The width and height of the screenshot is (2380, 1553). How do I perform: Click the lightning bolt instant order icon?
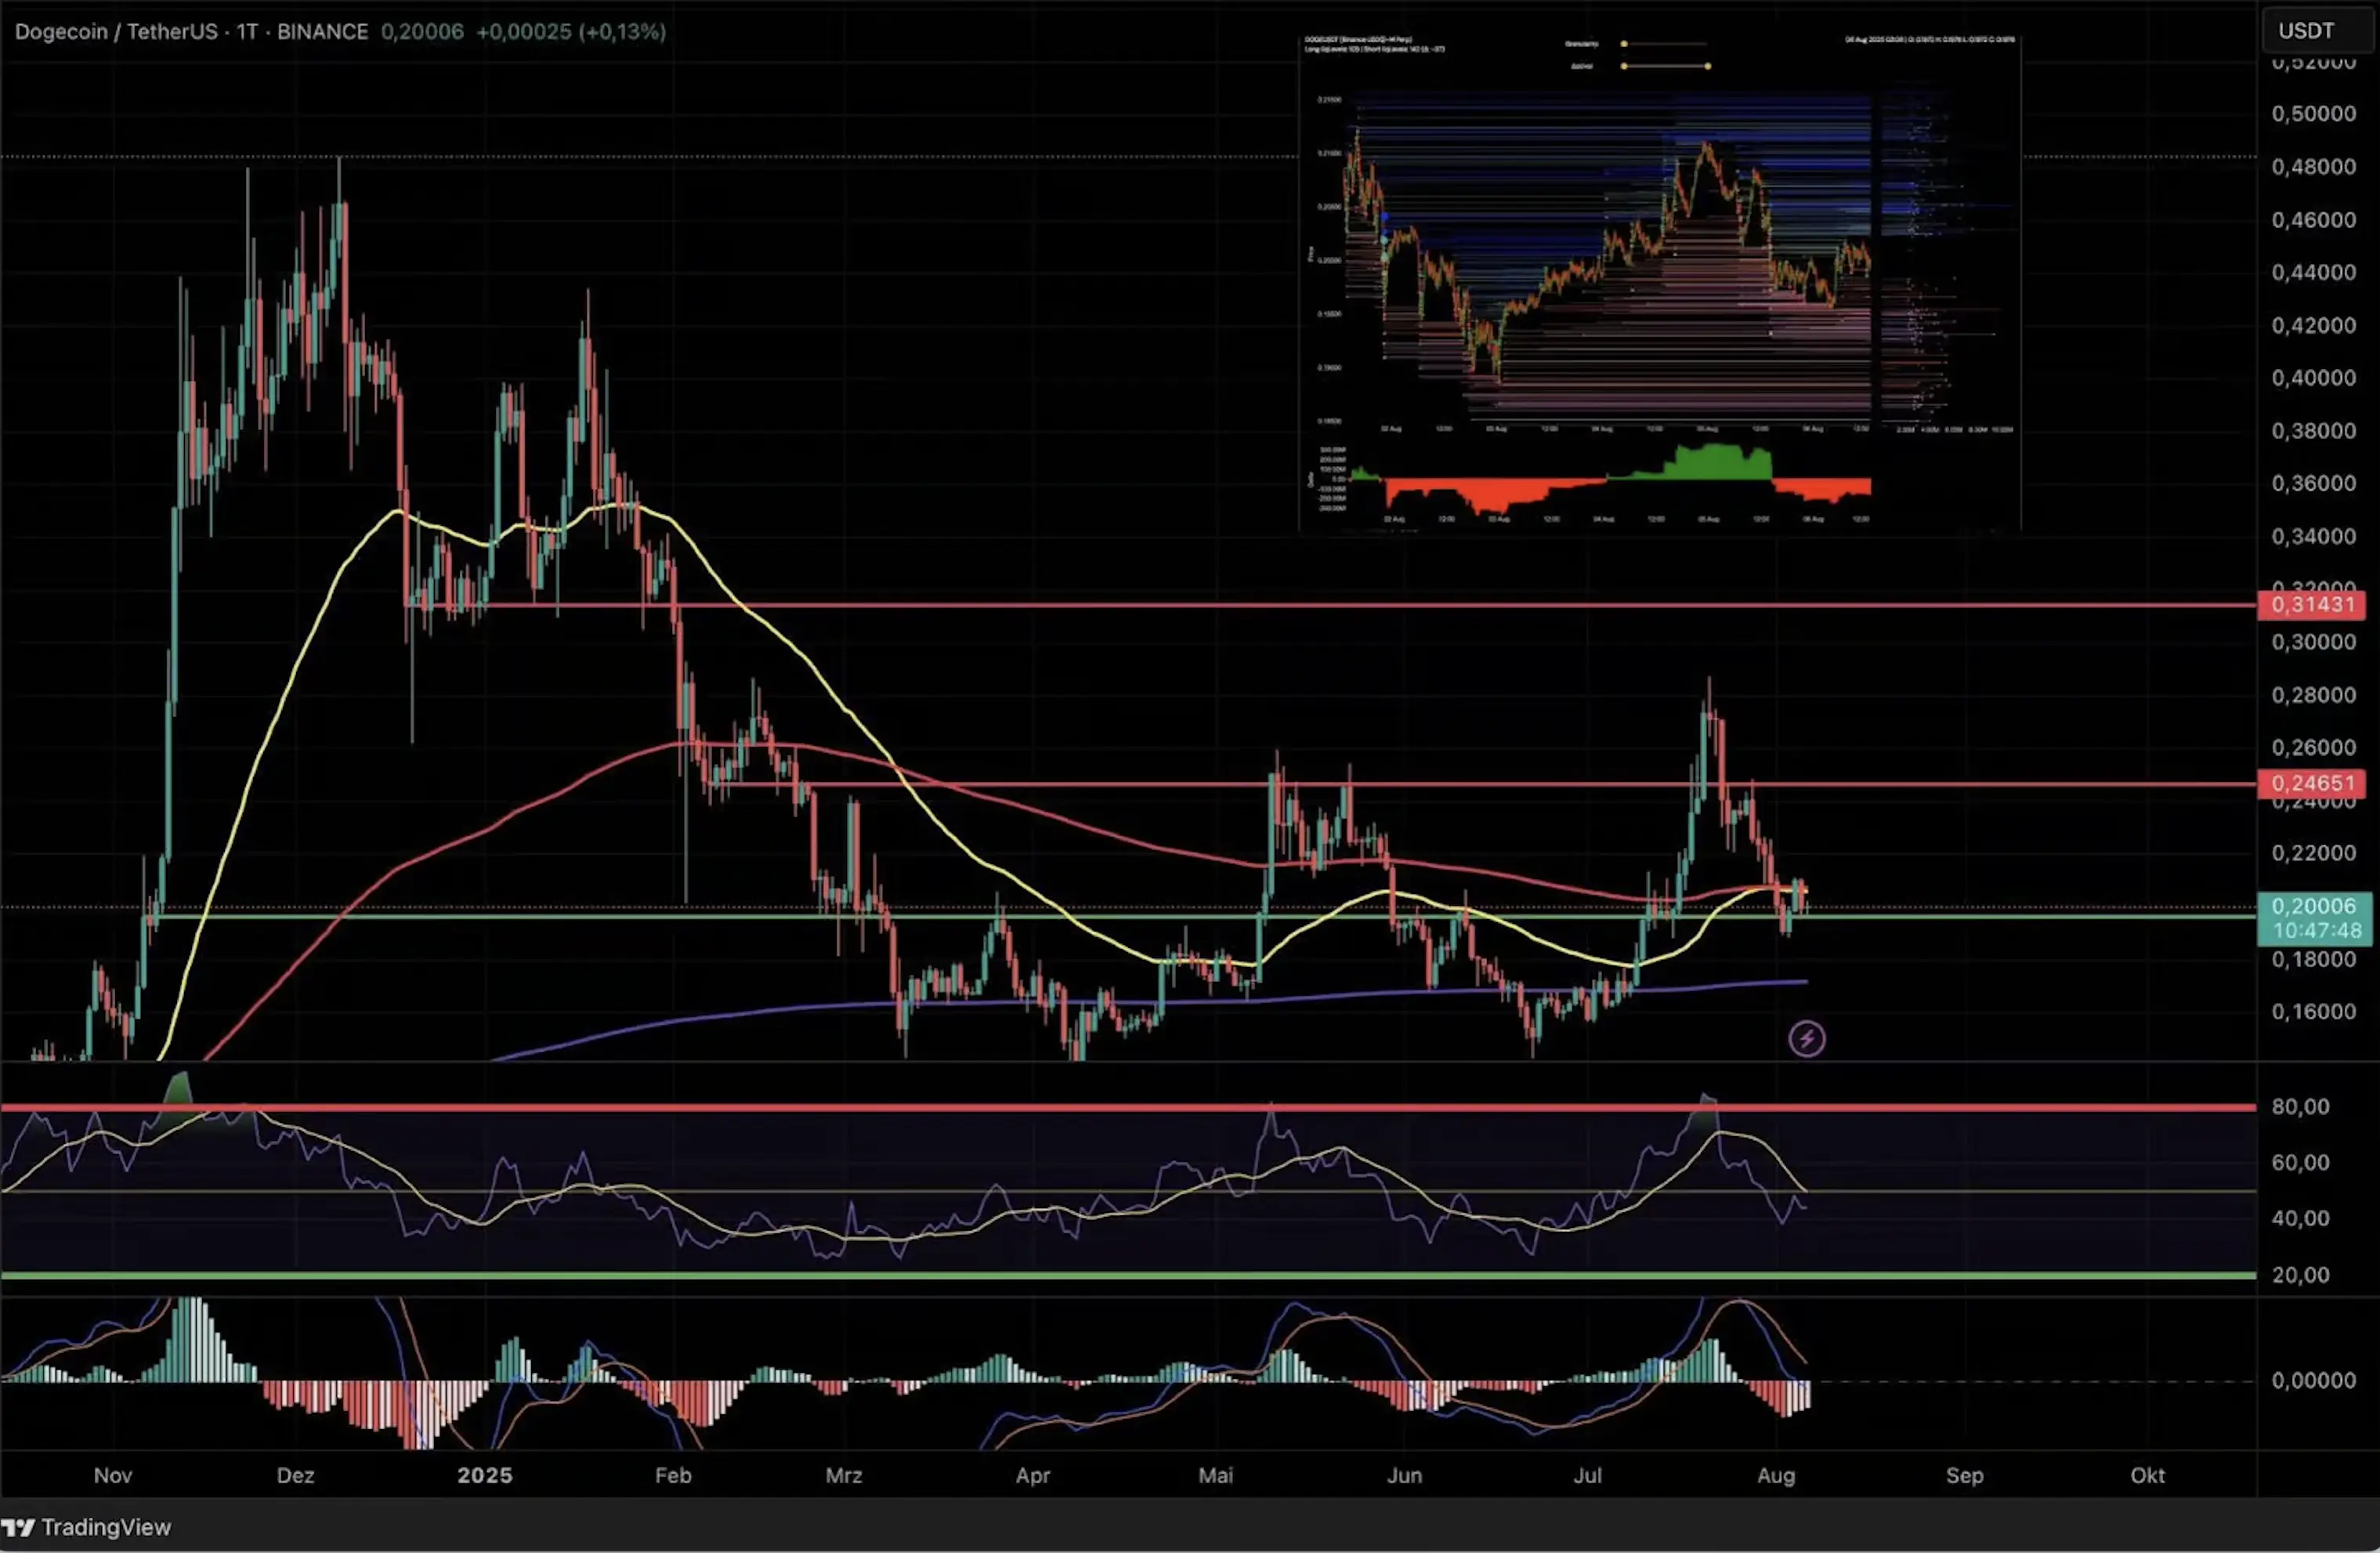(1806, 1038)
